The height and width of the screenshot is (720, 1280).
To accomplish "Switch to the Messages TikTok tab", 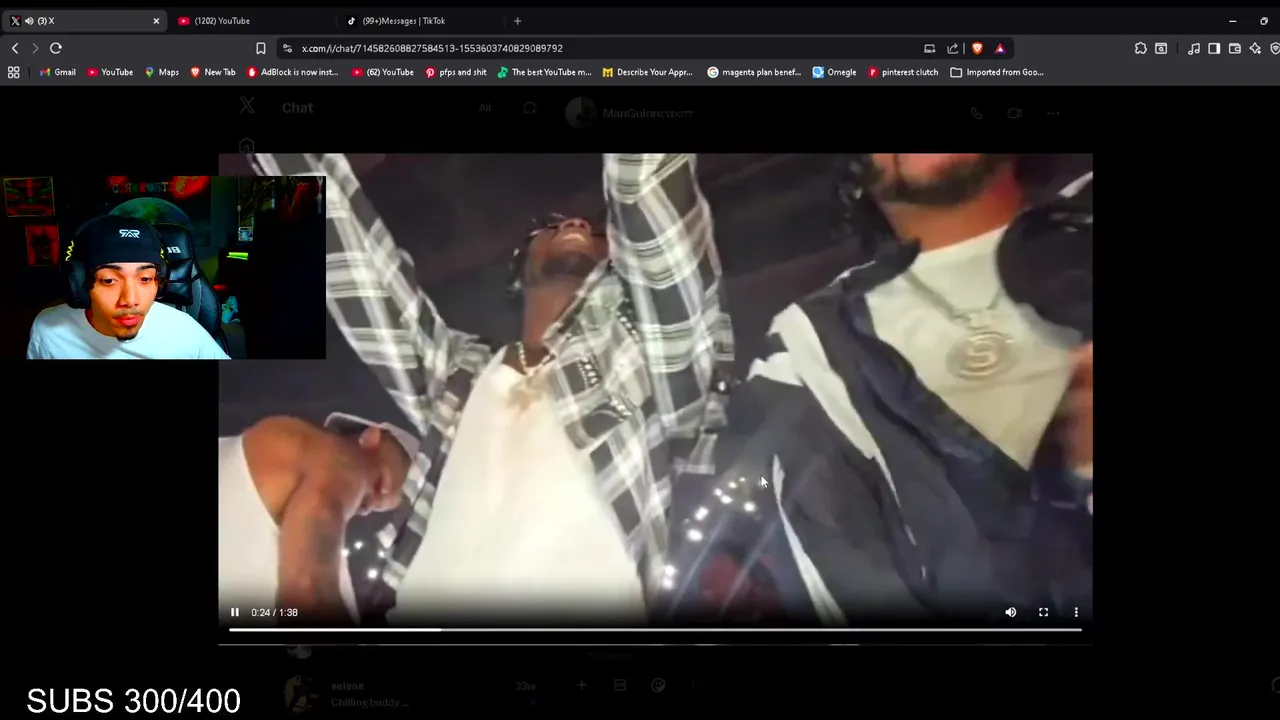I will (420, 20).
